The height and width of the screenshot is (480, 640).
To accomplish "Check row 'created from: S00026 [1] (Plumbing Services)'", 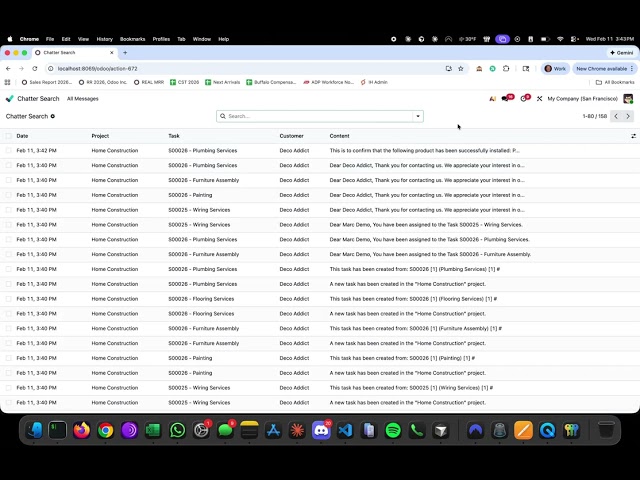I will (x=8, y=269).
